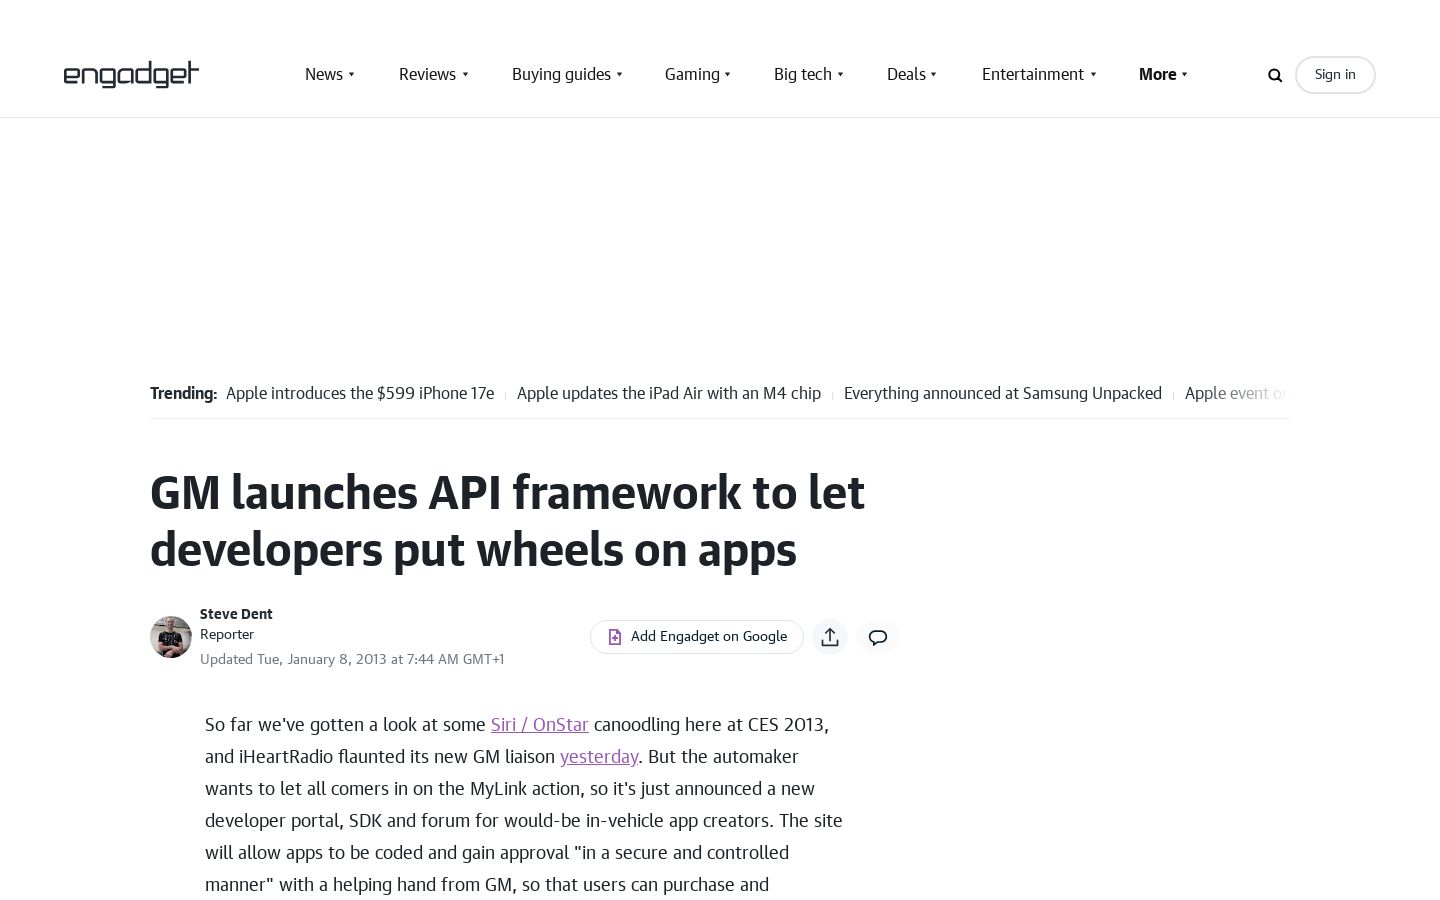Click Steve Dent's avatar photo

click(171, 637)
